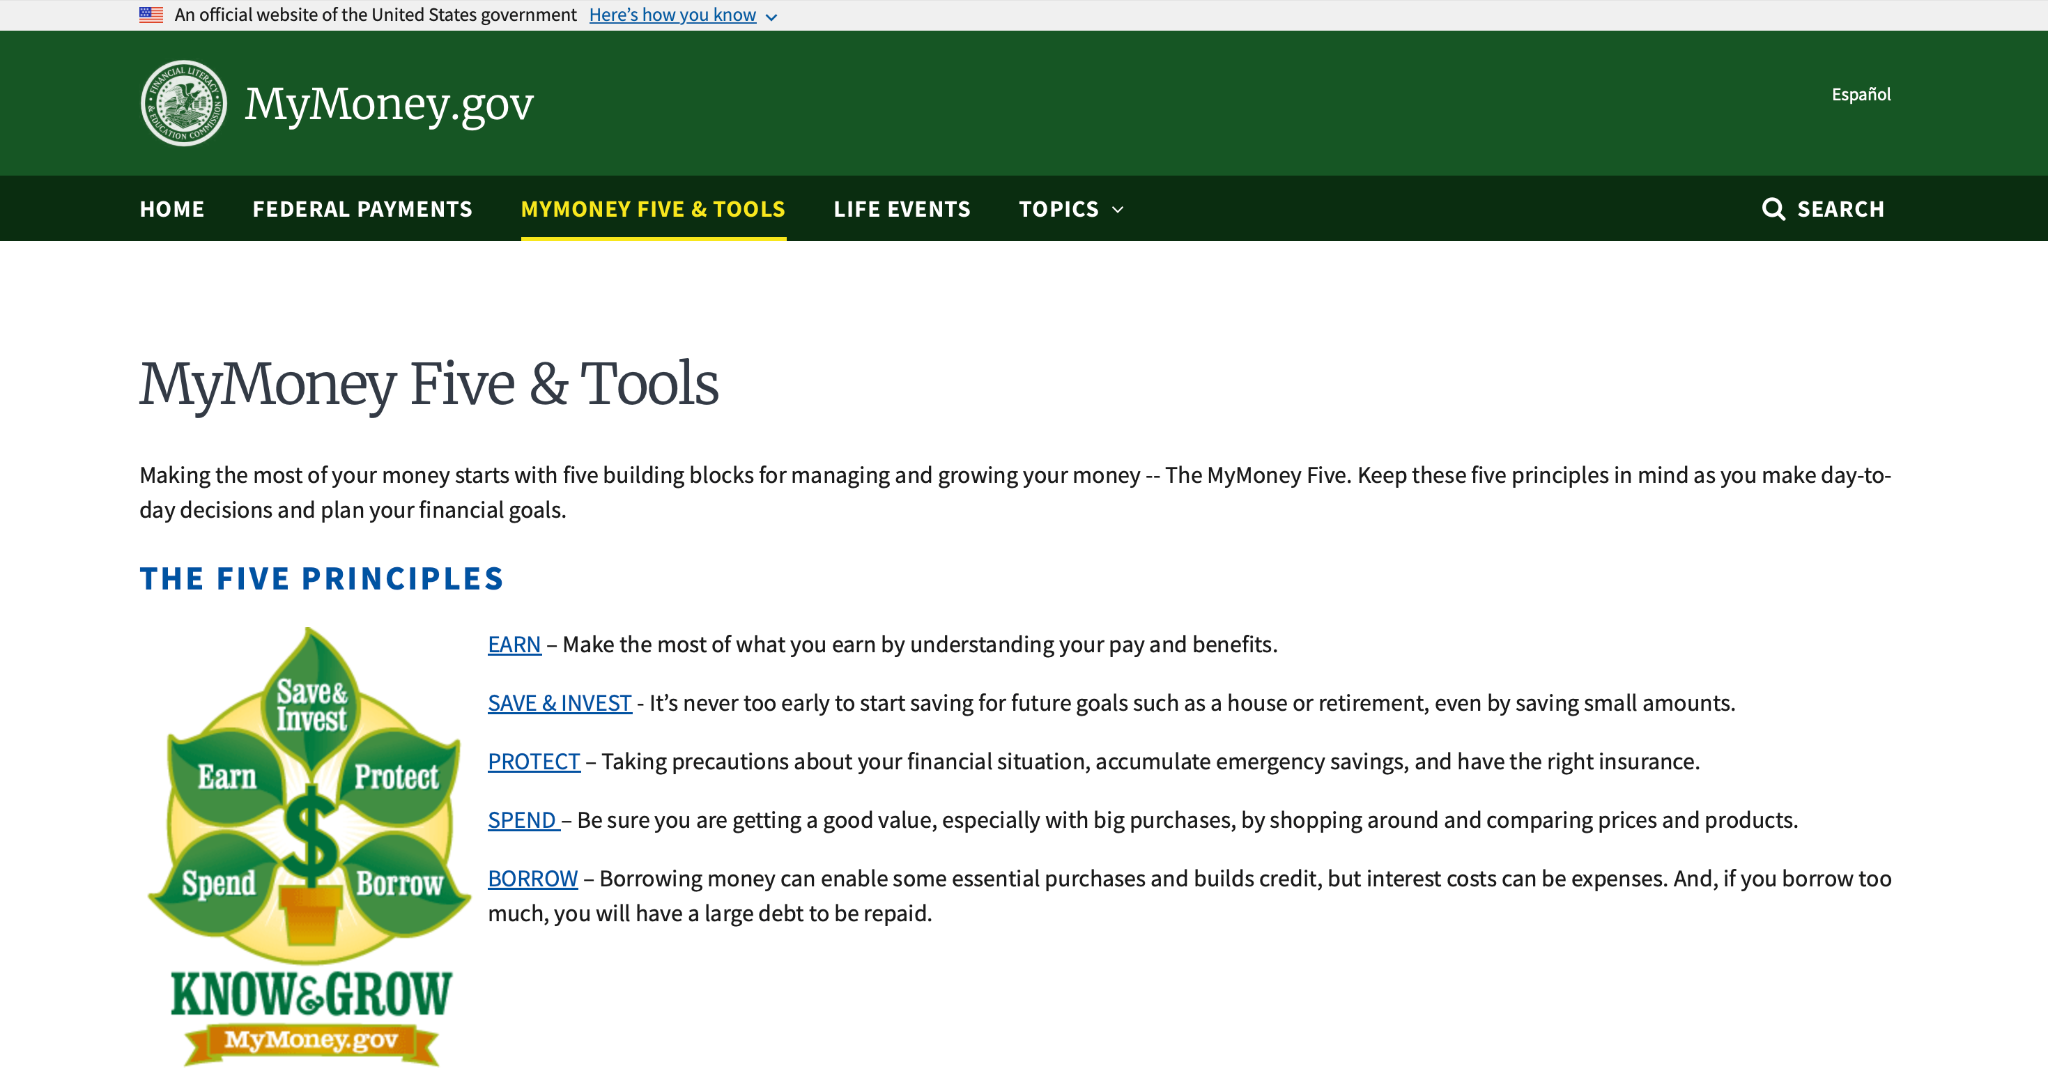2048x1075 pixels.
Task: Go to the Home menu item
Action: click(x=172, y=209)
